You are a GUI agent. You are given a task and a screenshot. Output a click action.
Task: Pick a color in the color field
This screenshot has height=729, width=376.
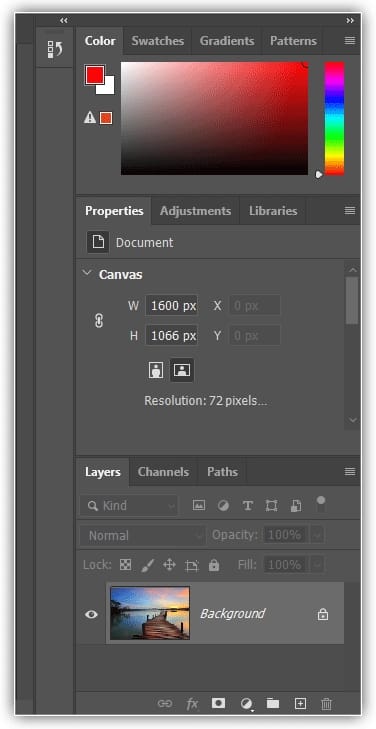214,119
